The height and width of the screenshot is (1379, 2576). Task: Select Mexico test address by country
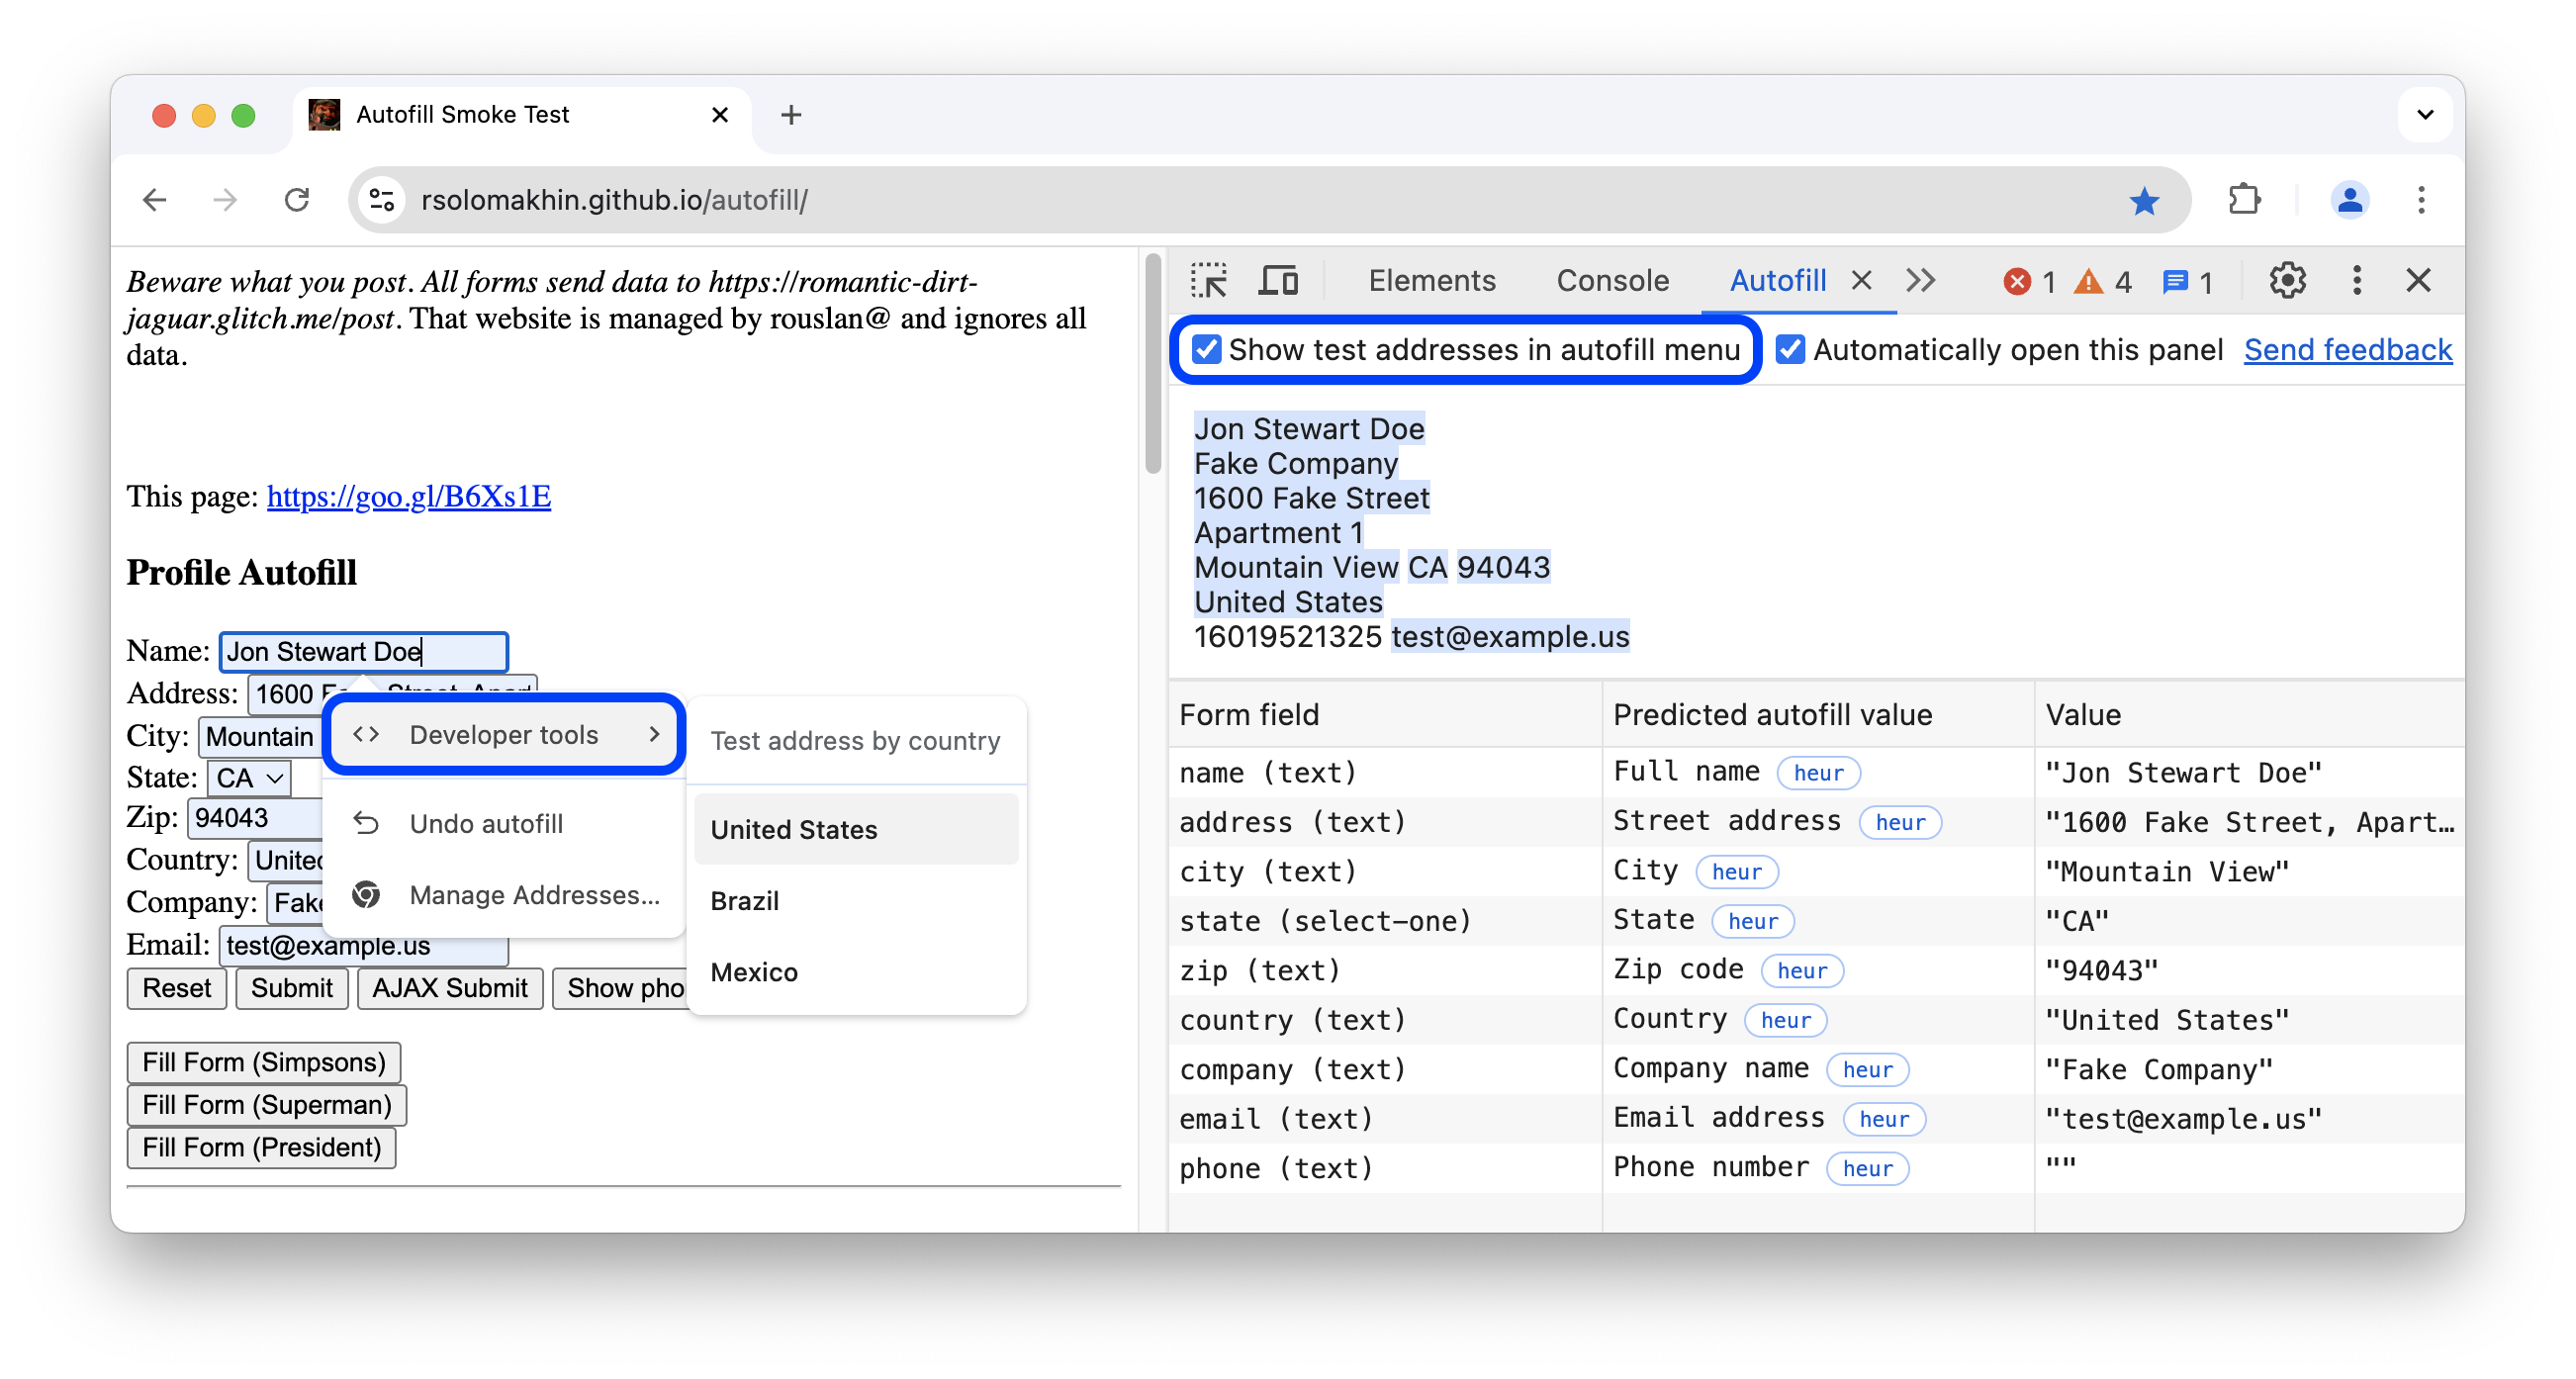[x=757, y=973]
